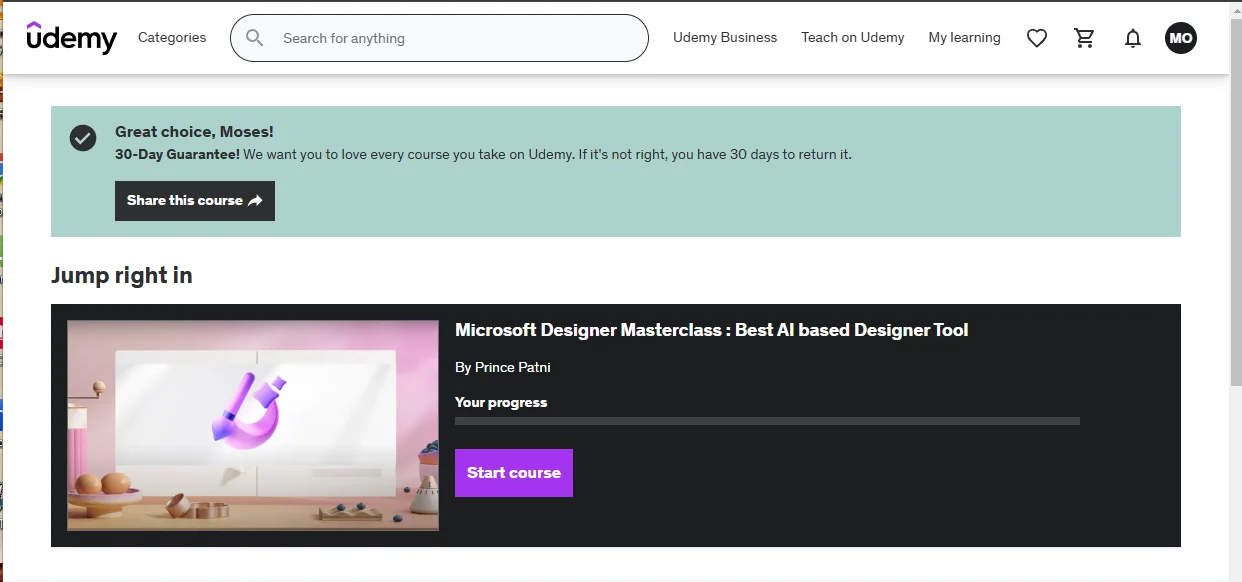
Task: Click the Start course button
Action: click(514, 473)
